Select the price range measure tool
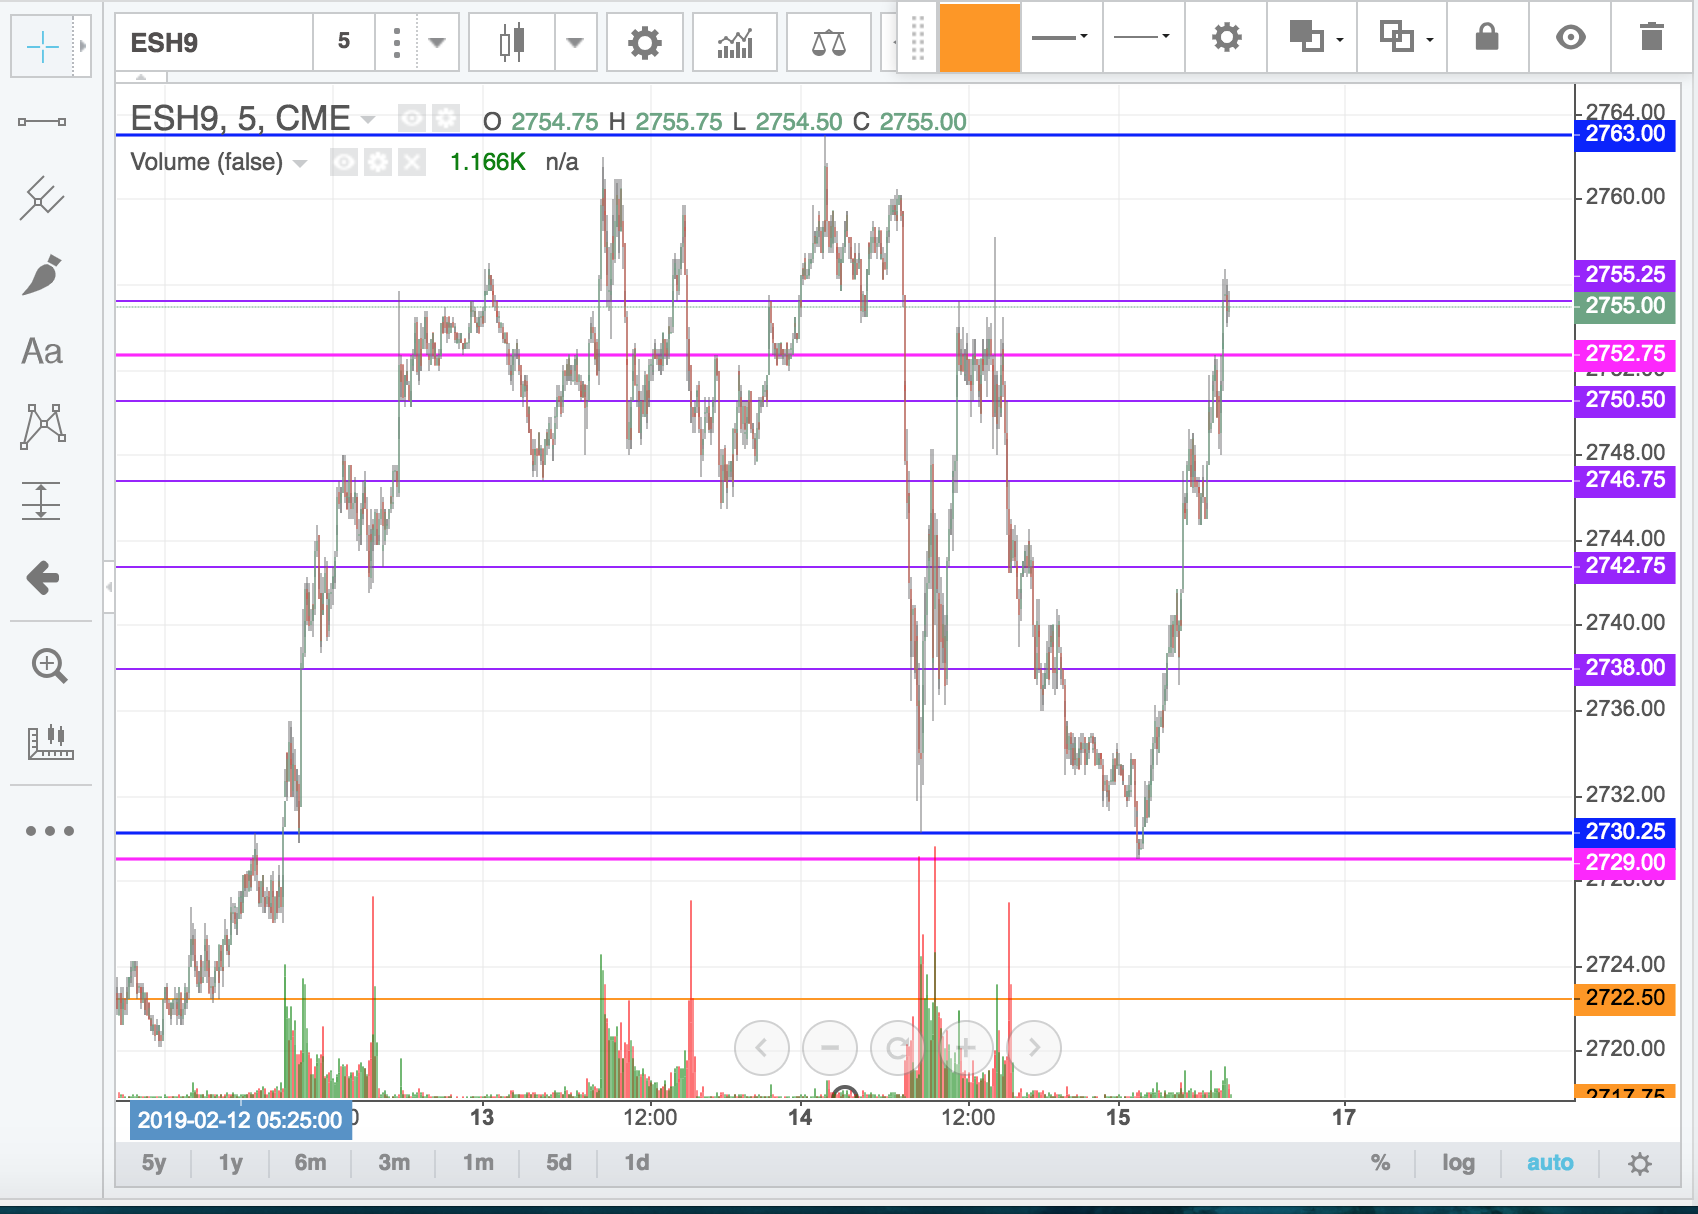This screenshot has height=1214, width=1698. click(42, 501)
